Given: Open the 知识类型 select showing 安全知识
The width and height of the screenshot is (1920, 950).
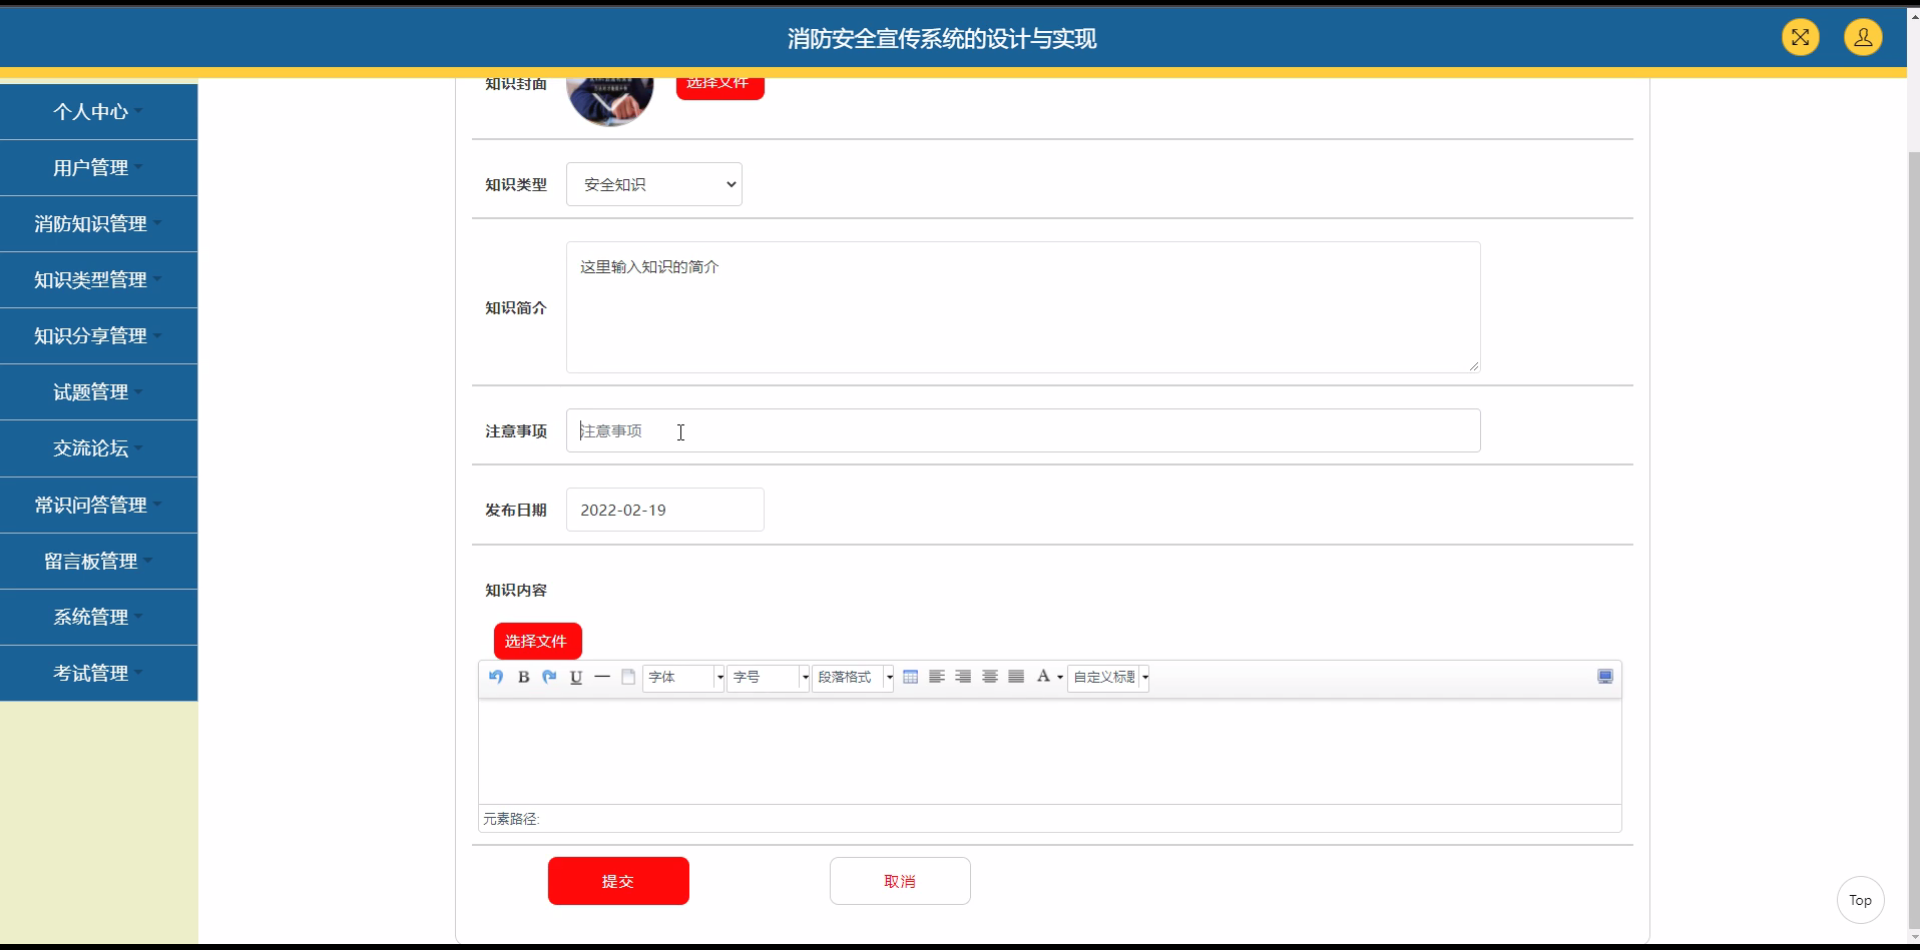Looking at the screenshot, I should click(x=654, y=184).
